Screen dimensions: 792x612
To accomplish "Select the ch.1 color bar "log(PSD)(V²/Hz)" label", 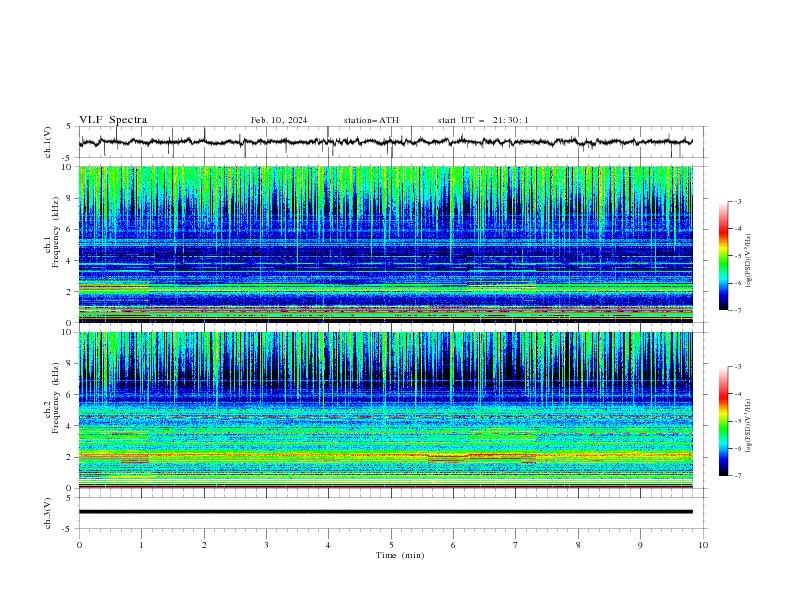I will (749, 261).
